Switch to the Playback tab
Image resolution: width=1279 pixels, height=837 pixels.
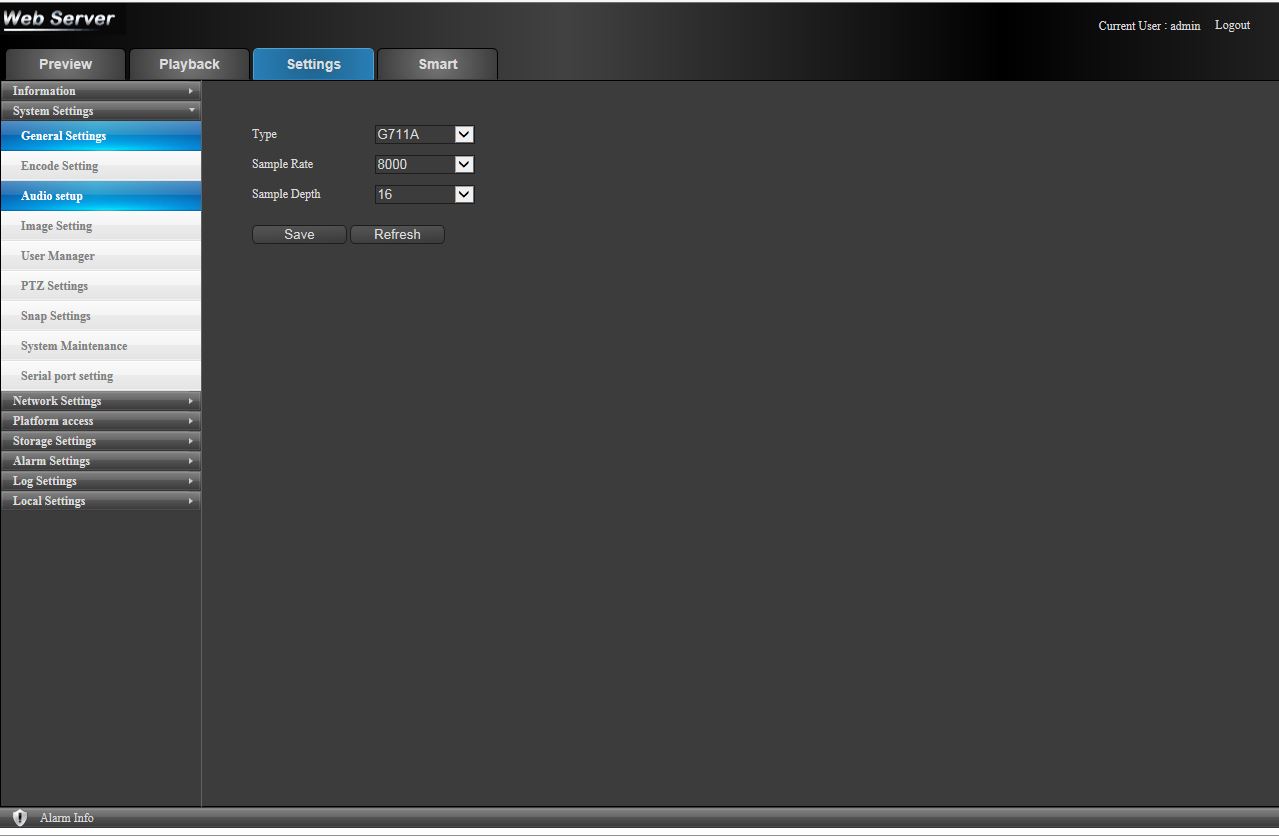pyautogui.click(x=189, y=64)
